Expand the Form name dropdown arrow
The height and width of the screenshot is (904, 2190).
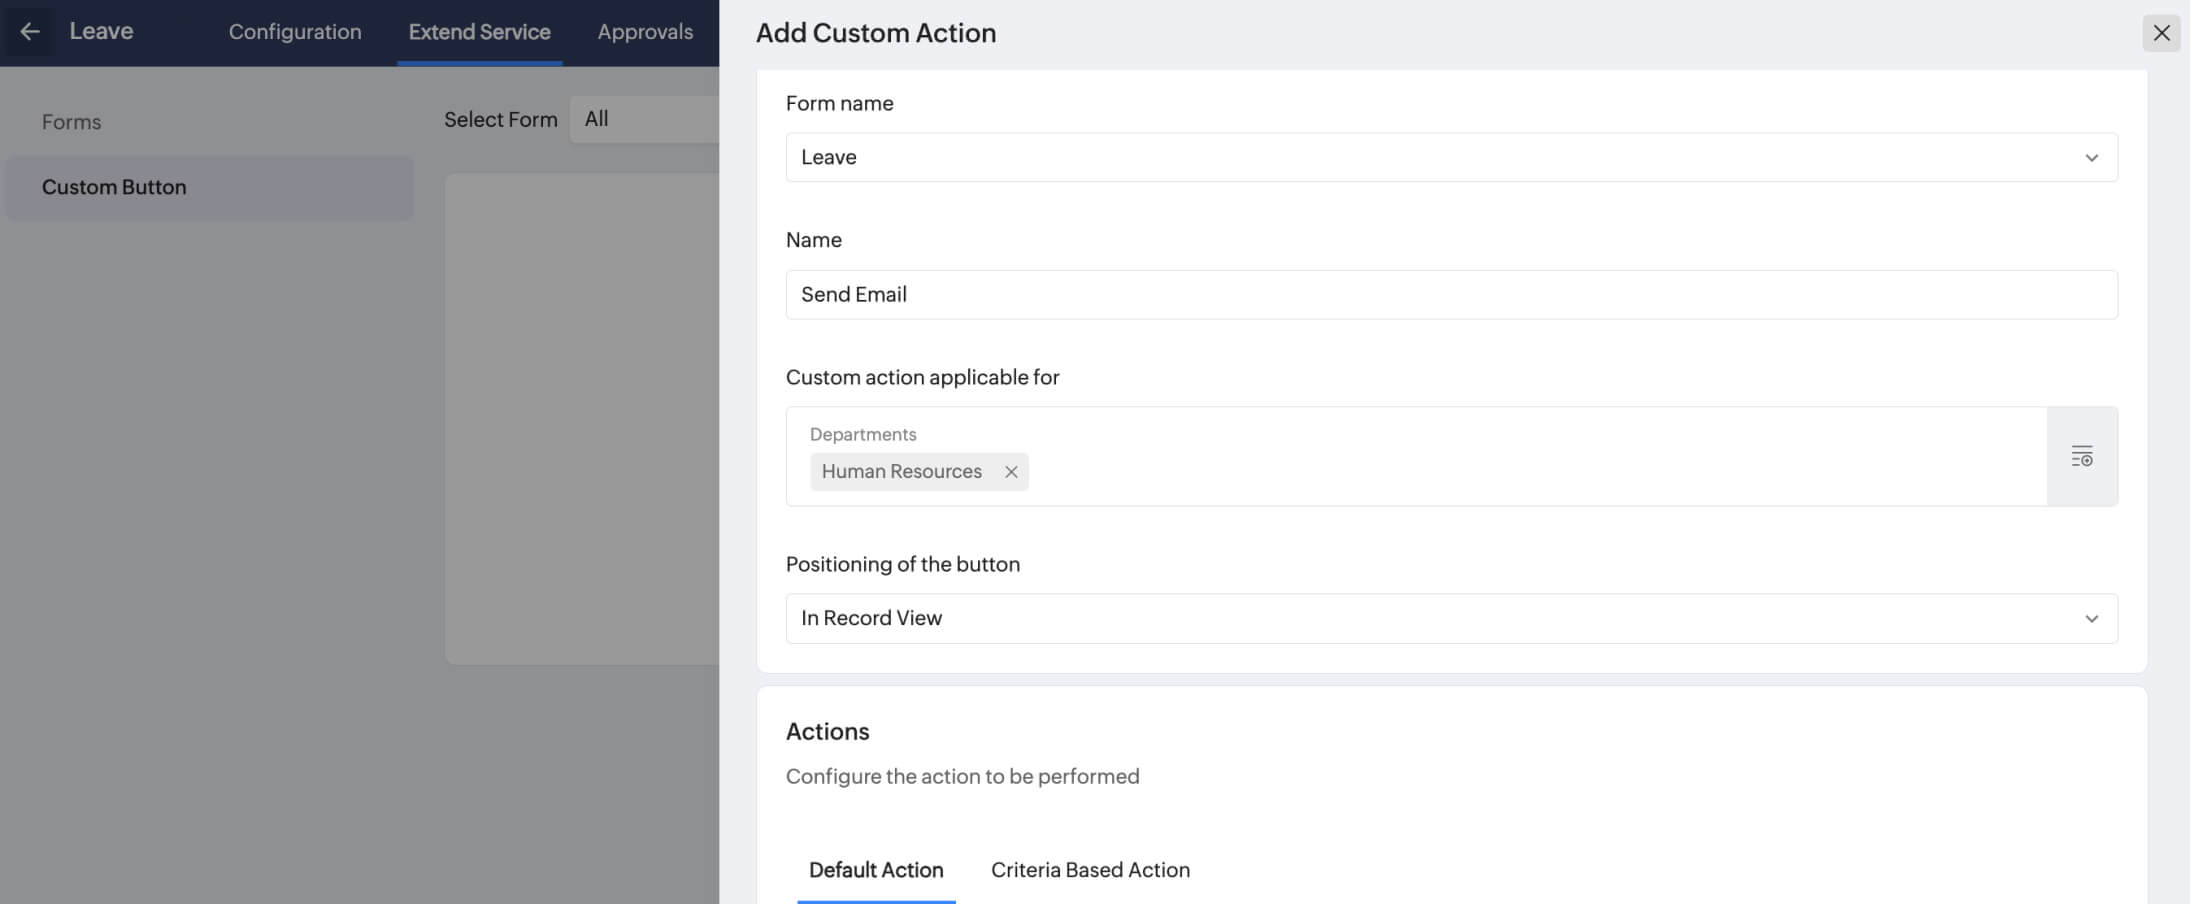point(2091,158)
